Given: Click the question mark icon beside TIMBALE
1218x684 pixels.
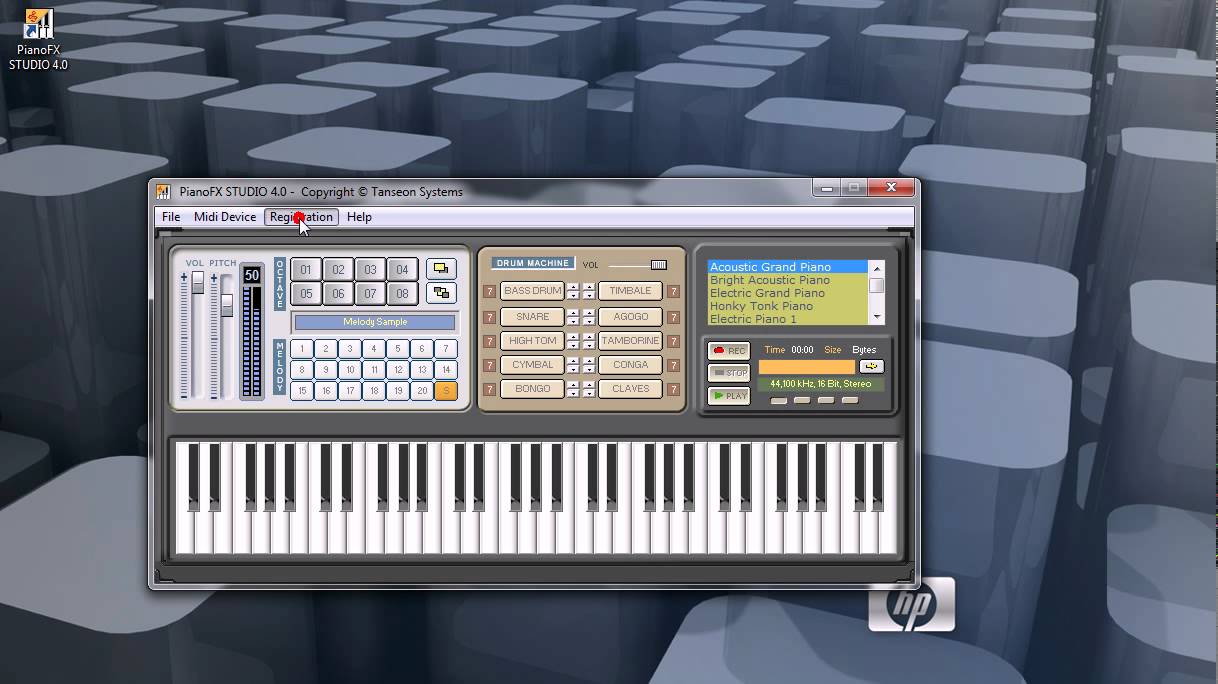Looking at the screenshot, I should click(x=674, y=292).
